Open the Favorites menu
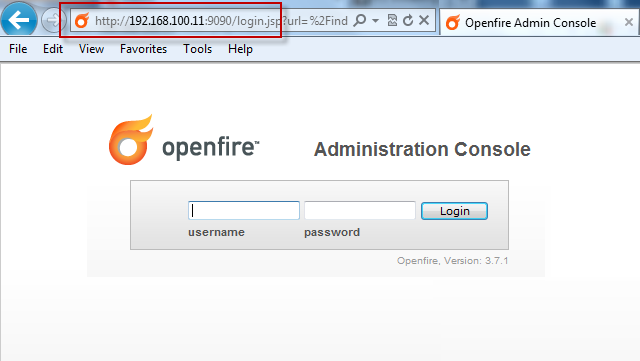The height and width of the screenshot is (361, 640). click(143, 49)
